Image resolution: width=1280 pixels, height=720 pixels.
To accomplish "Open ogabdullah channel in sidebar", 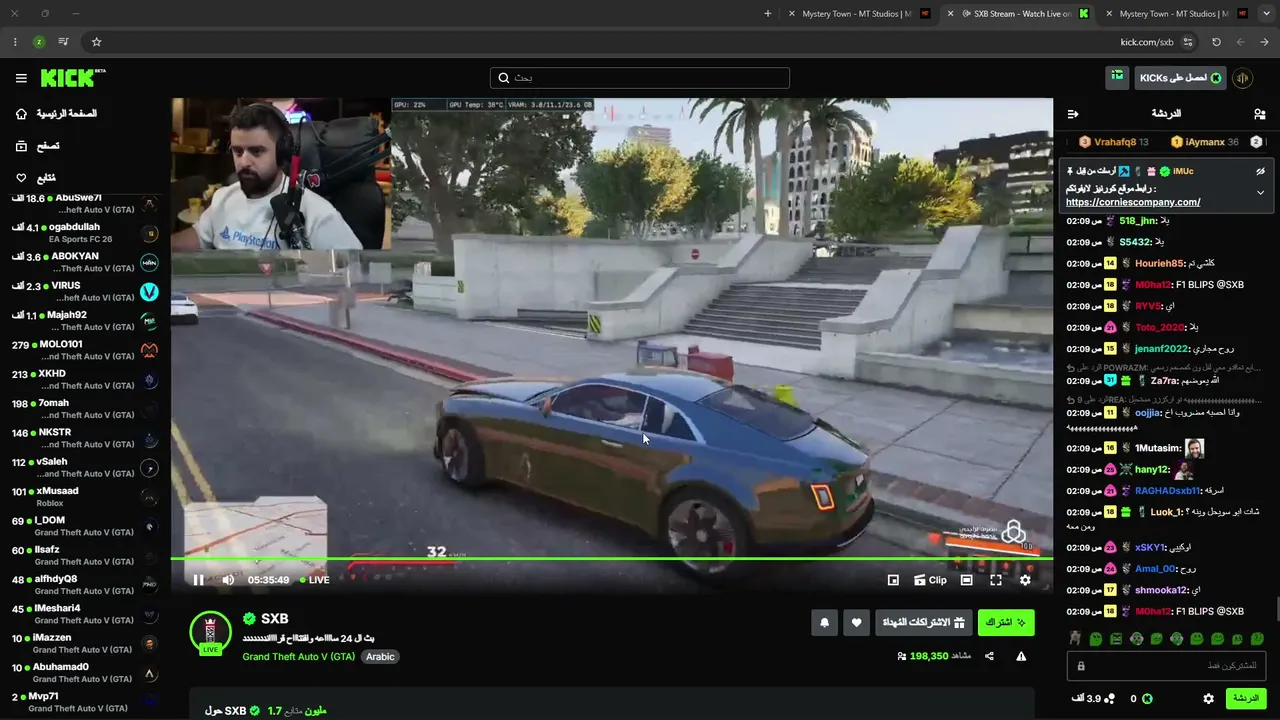I will [x=85, y=233].
